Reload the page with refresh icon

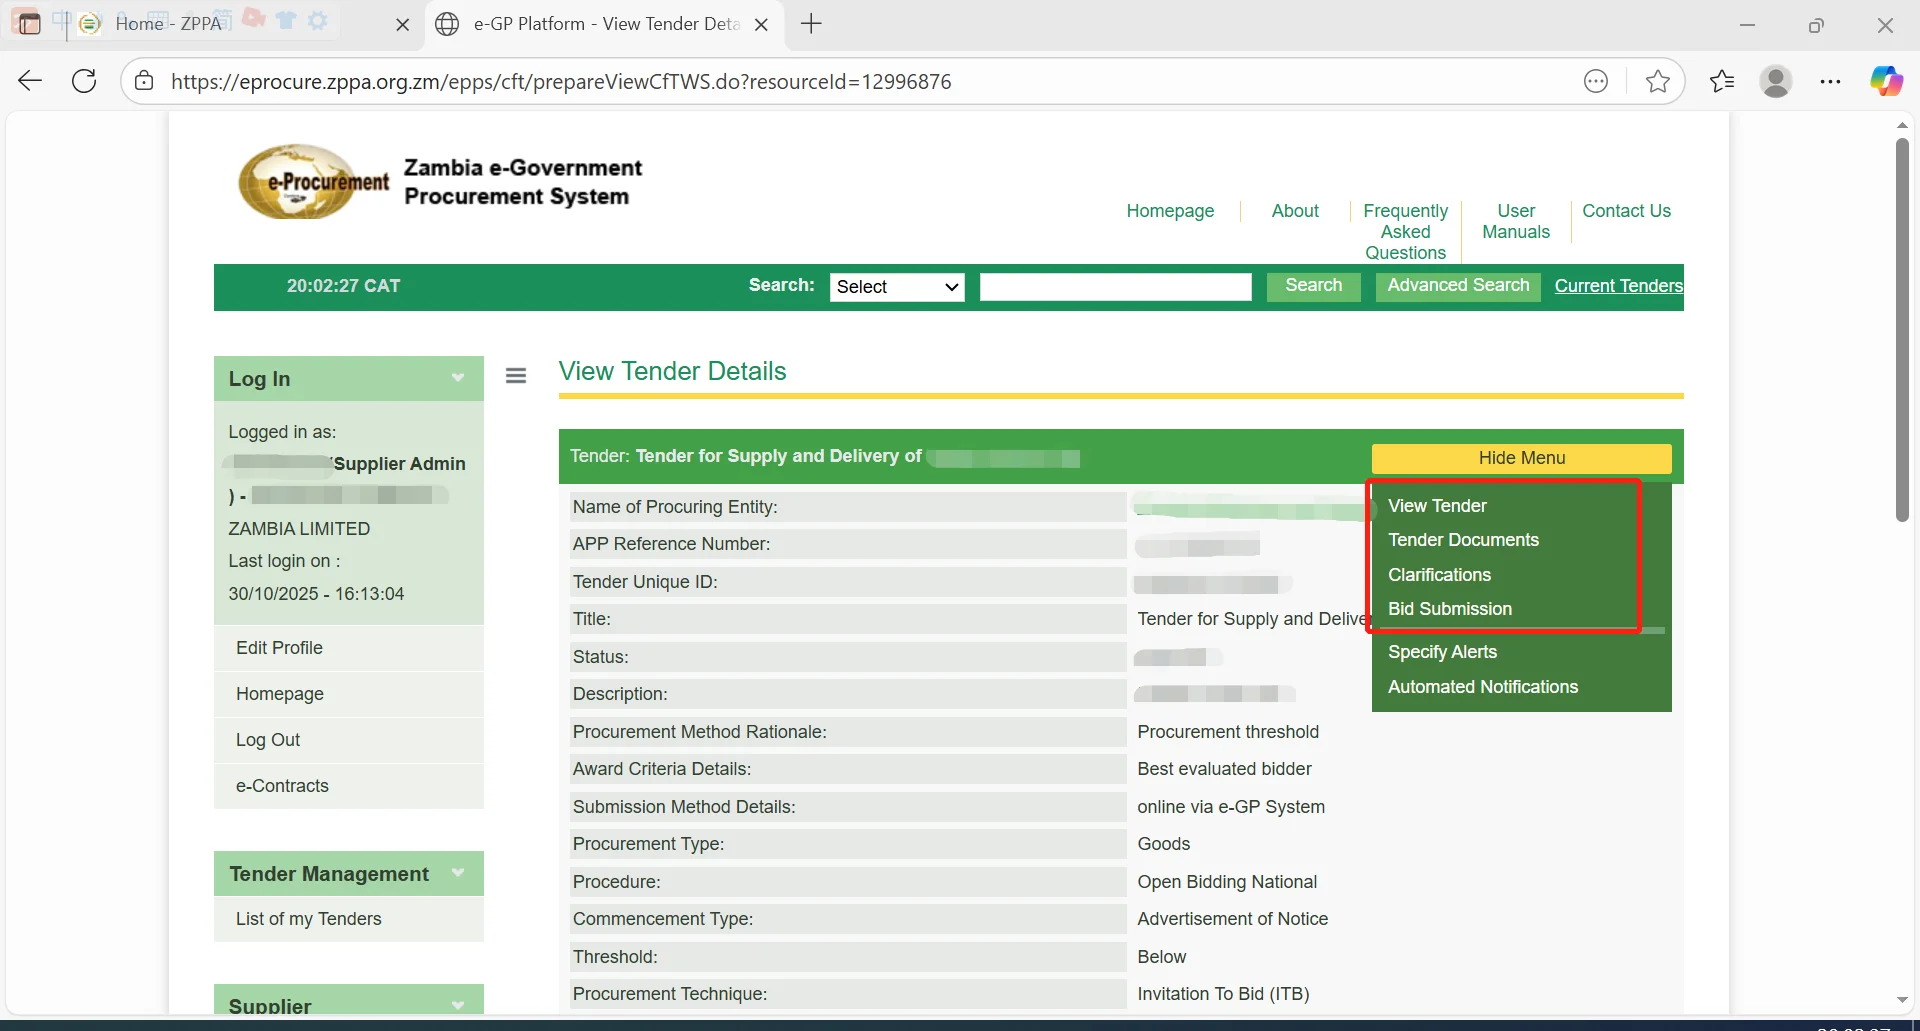click(x=85, y=81)
